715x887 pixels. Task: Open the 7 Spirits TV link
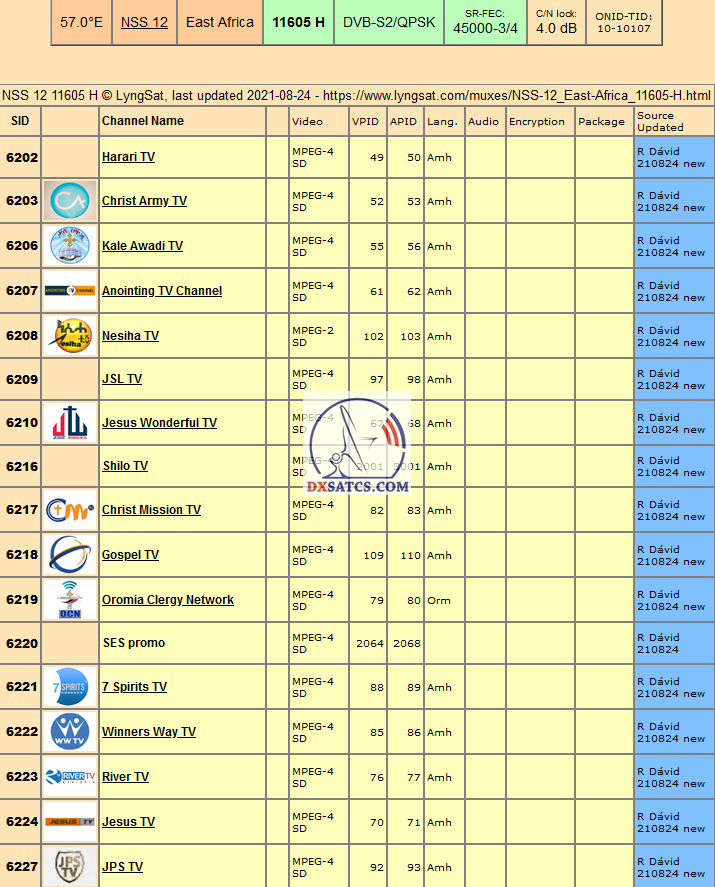(x=134, y=687)
